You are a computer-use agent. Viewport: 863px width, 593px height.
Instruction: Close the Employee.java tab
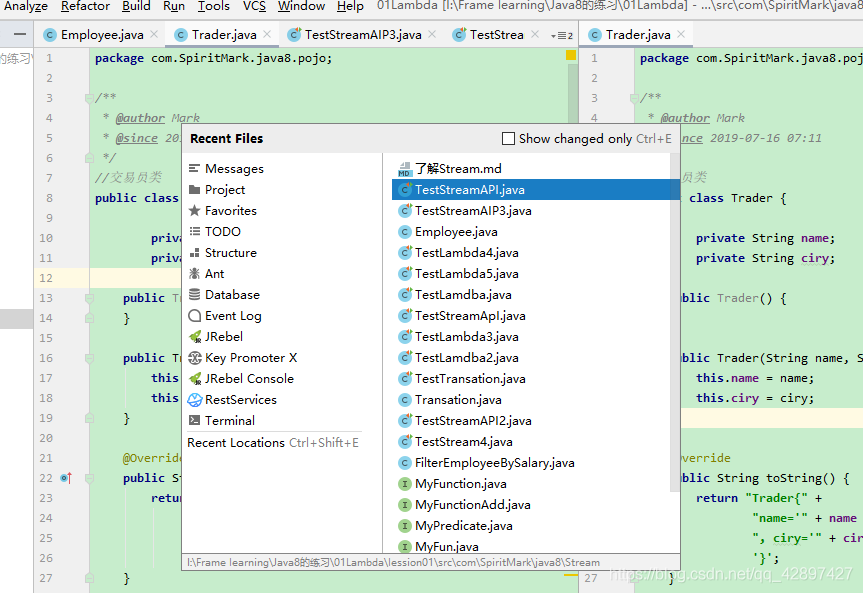[x=154, y=34]
